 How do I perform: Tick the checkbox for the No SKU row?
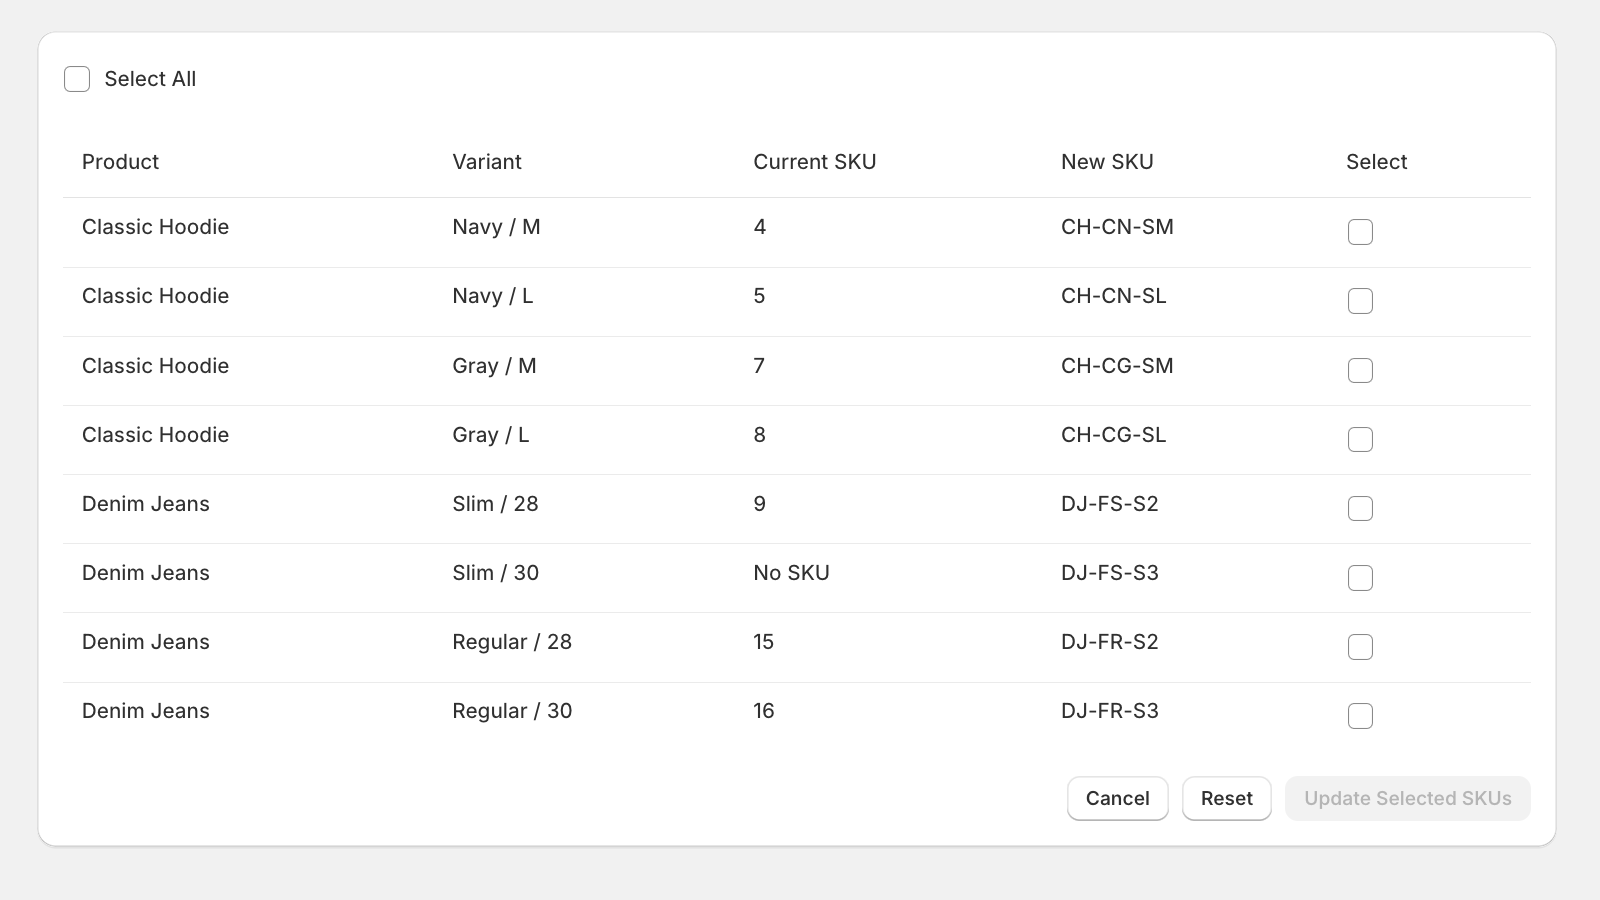click(x=1360, y=578)
